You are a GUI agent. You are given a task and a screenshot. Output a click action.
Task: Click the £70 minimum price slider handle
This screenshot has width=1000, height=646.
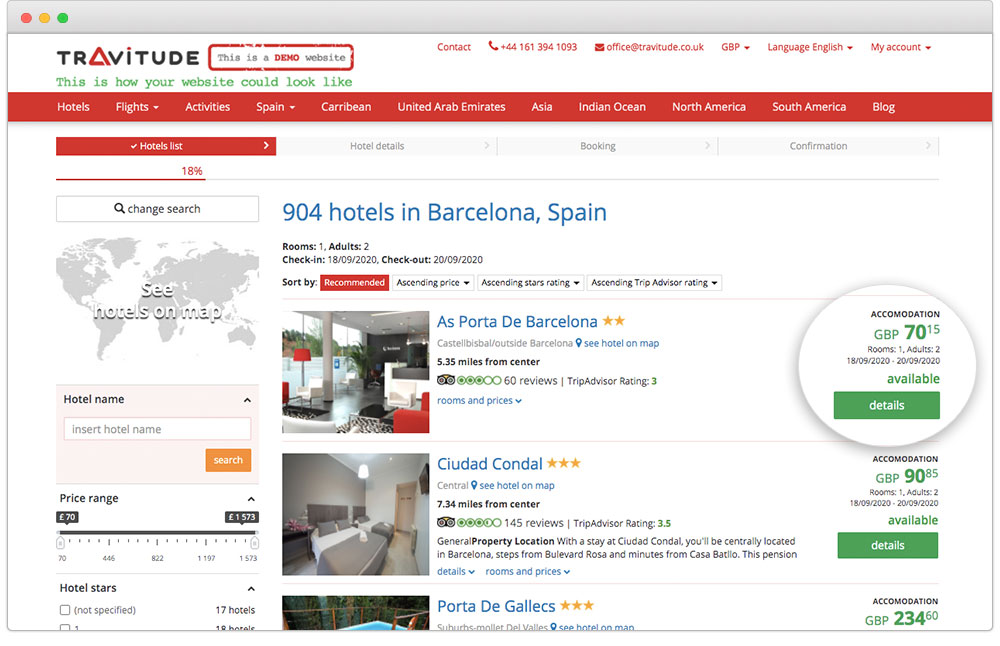pyautogui.click(x=61, y=542)
